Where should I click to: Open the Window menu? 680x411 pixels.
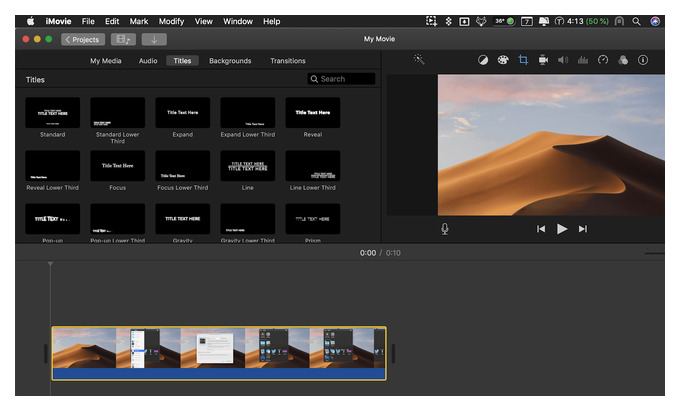(x=238, y=21)
